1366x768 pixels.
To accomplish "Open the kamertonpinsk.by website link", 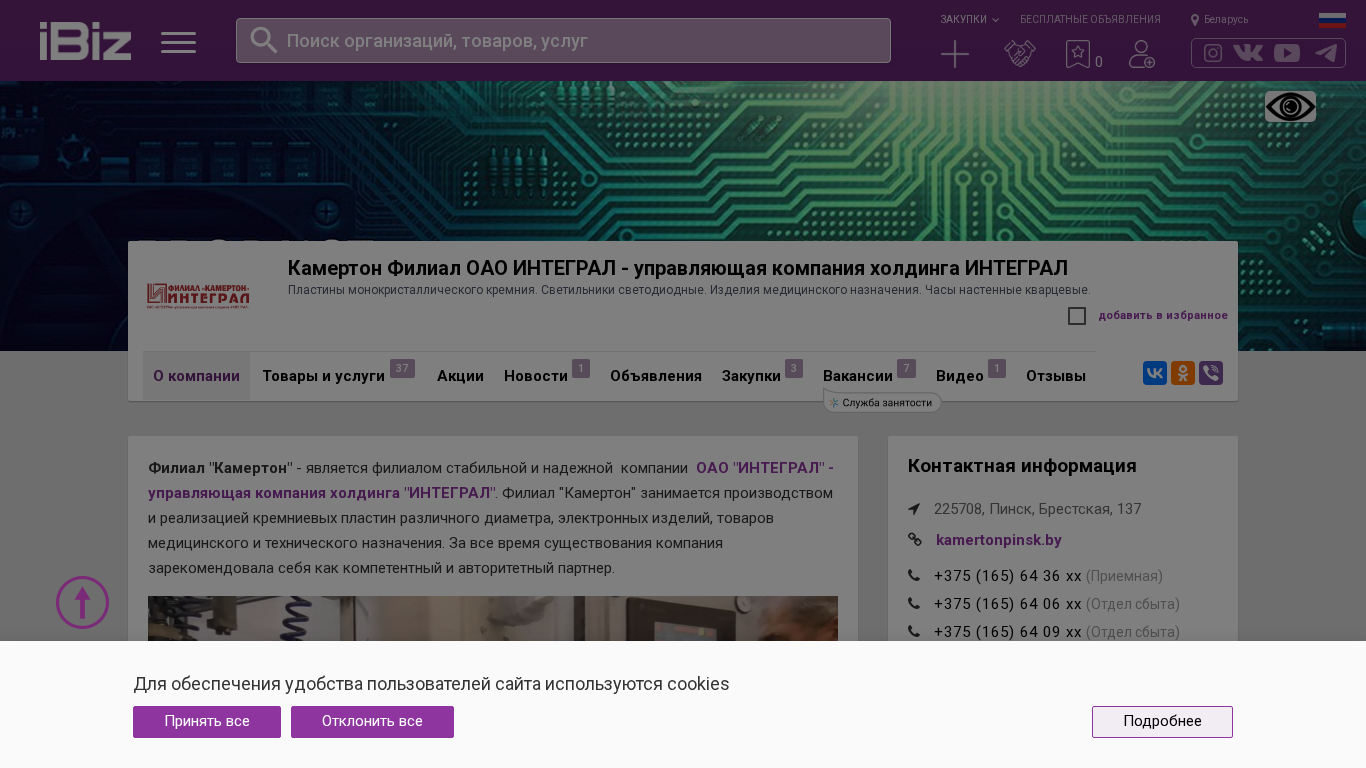I will pos(999,540).
